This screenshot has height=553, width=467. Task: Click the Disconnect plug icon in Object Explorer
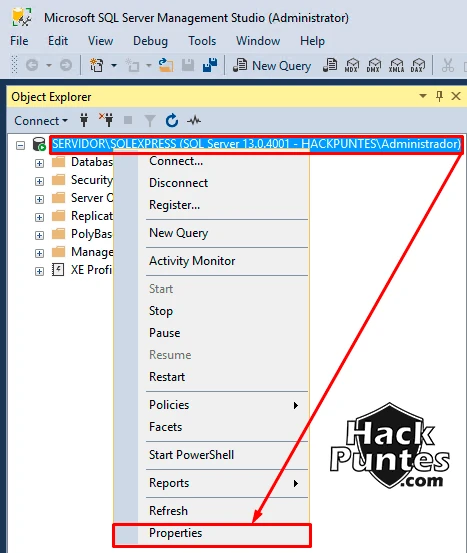106,120
